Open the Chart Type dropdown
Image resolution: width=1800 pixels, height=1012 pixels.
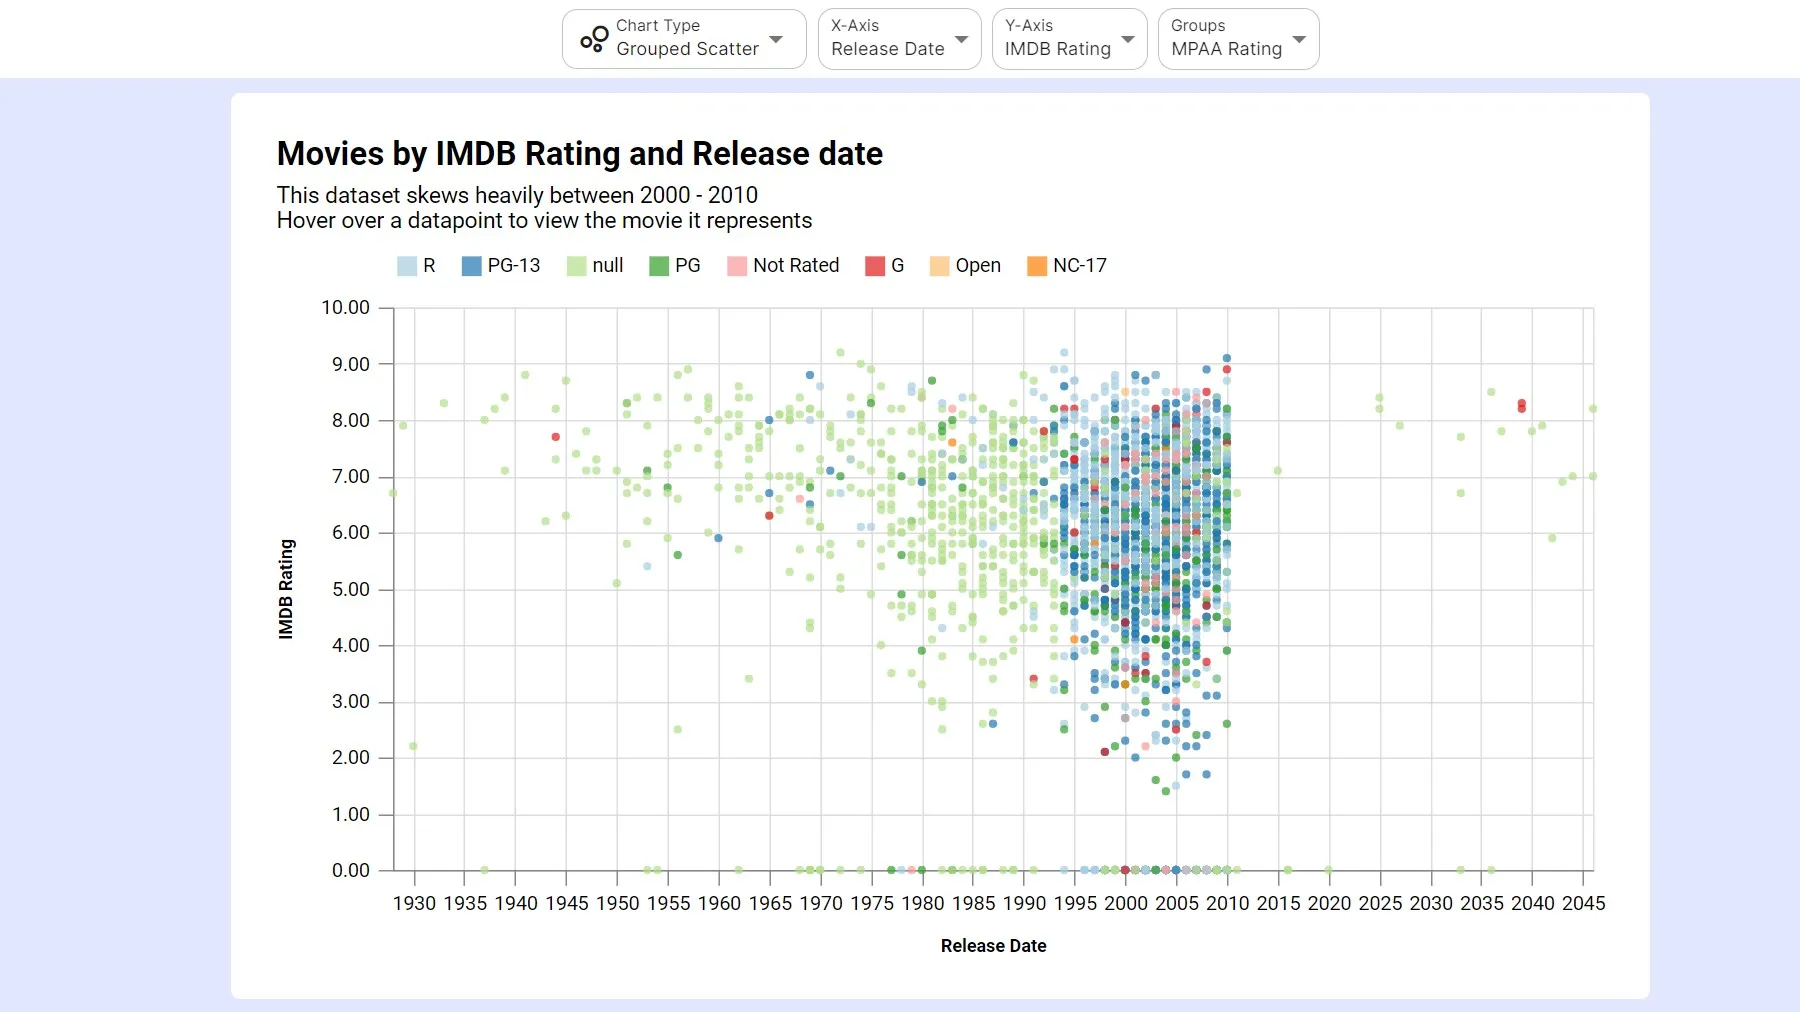point(684,39)
